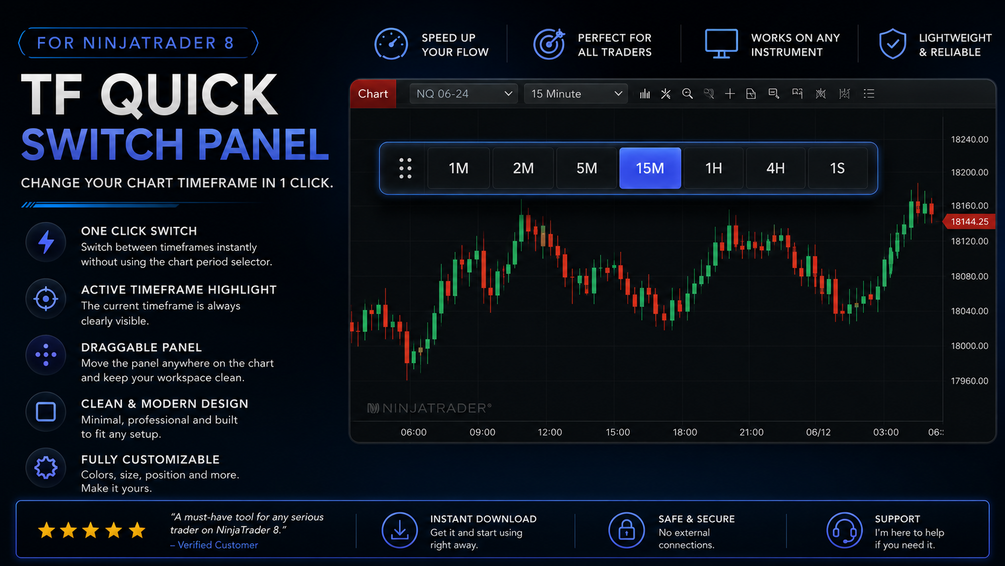The height and width of the screenshot is (566, 1005).
Task: Click the SAFE & SECURE heading
Action: tap(697, 519)
